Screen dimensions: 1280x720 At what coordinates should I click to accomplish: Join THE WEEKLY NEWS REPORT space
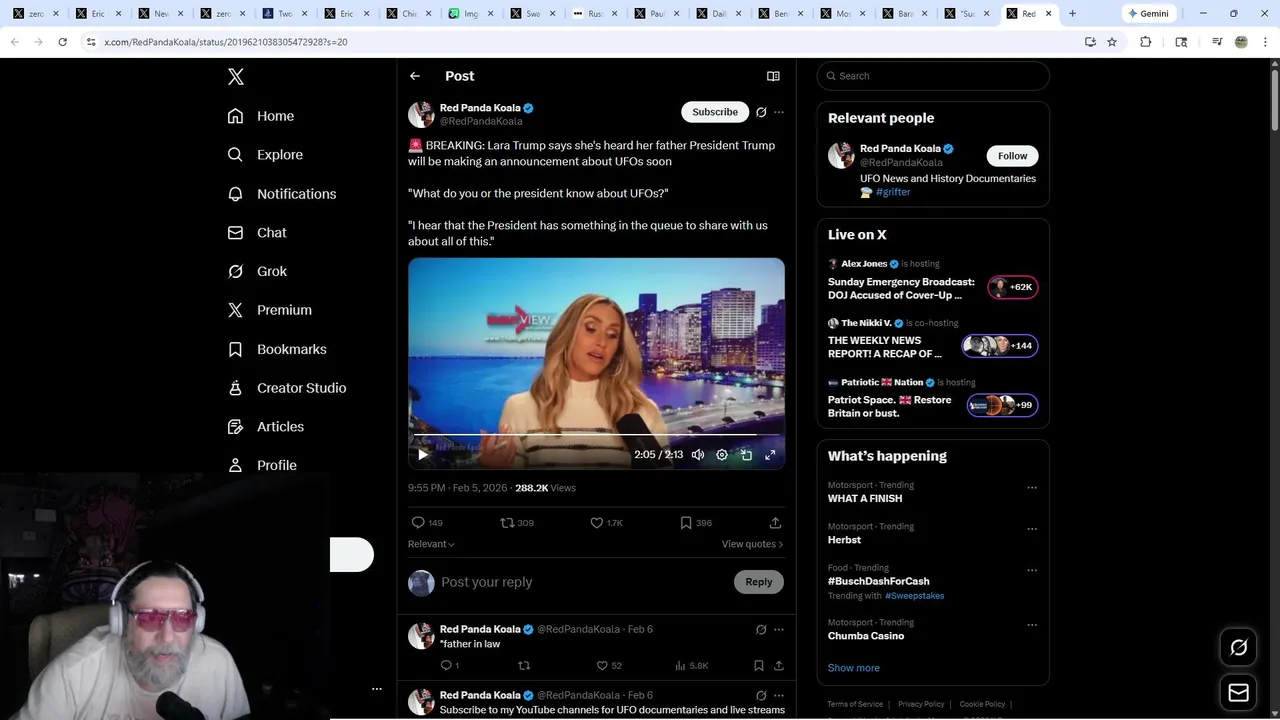[x=932, y=339]
